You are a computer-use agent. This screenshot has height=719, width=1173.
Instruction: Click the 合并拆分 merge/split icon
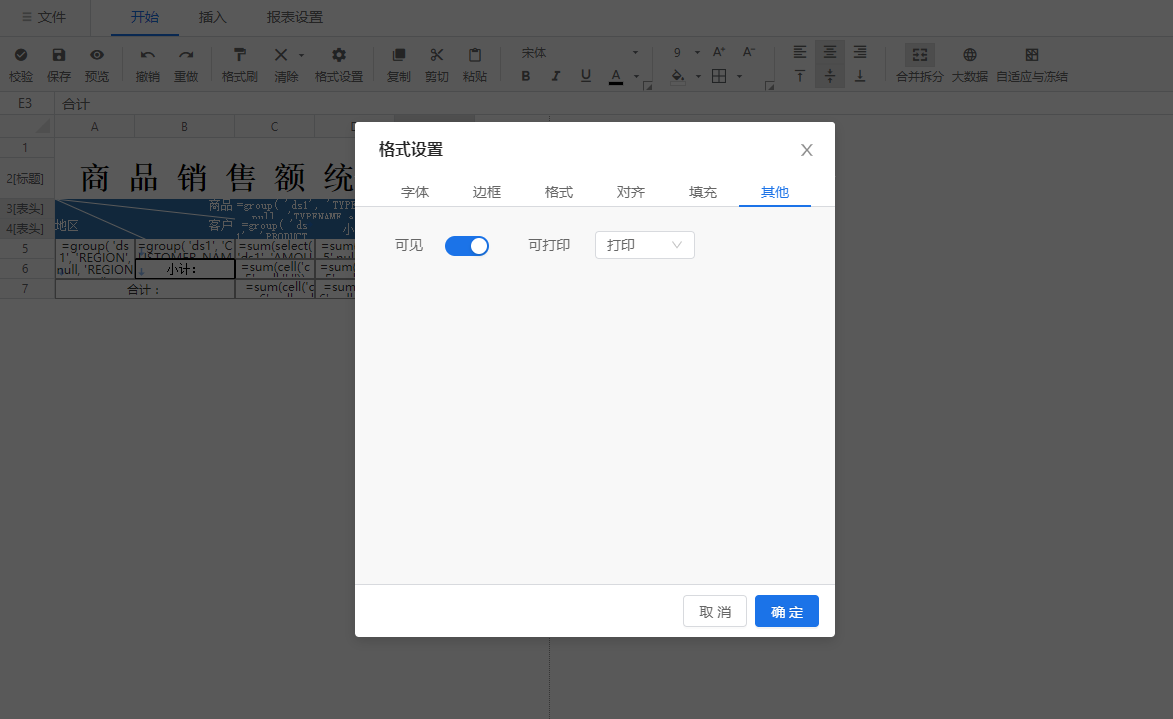tap(919, 55)
